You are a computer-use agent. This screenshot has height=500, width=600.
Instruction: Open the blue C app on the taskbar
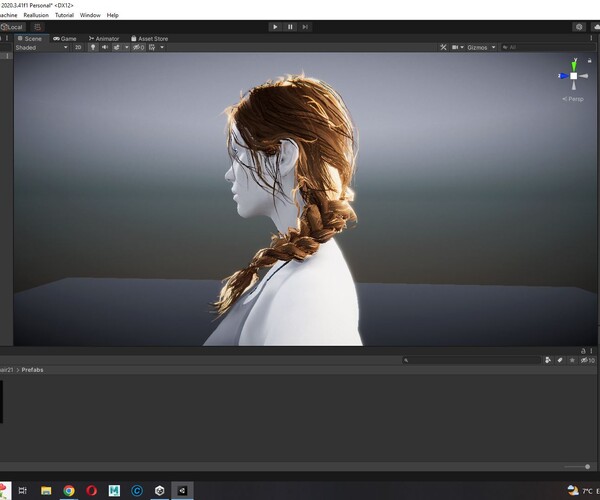137,490
